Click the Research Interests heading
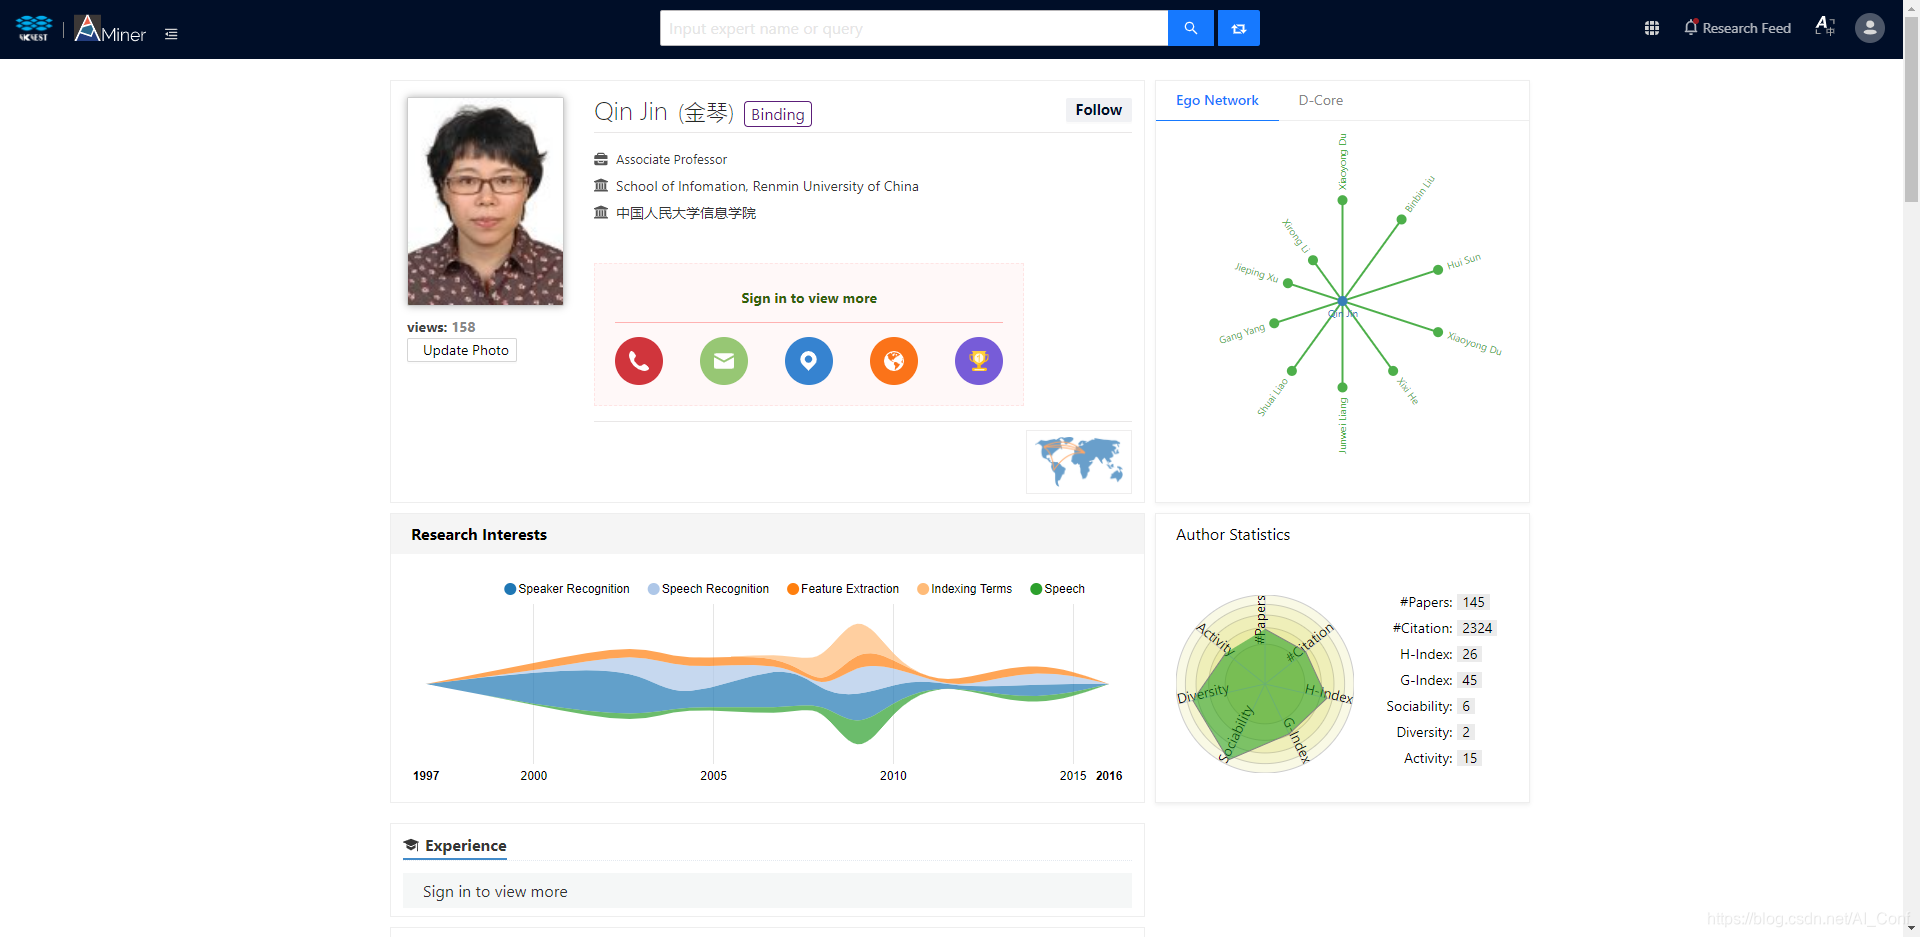The width and height of the screenshot is (1920, 937). click(x=479, y=535)
